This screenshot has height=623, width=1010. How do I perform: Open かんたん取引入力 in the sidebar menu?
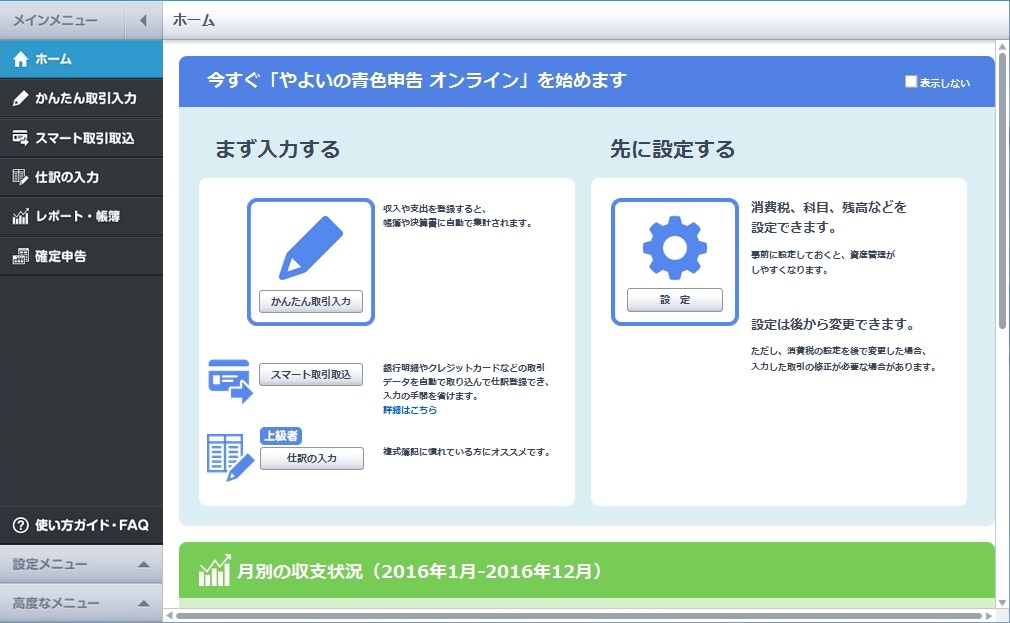coord(81,98)
